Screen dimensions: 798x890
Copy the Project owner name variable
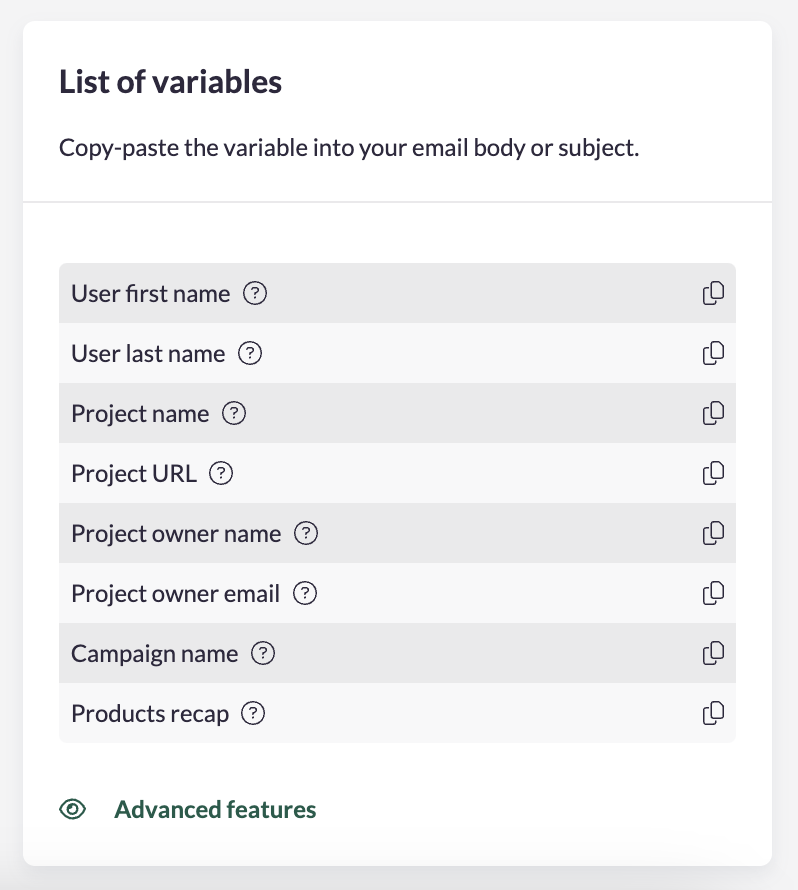point(713,534)
